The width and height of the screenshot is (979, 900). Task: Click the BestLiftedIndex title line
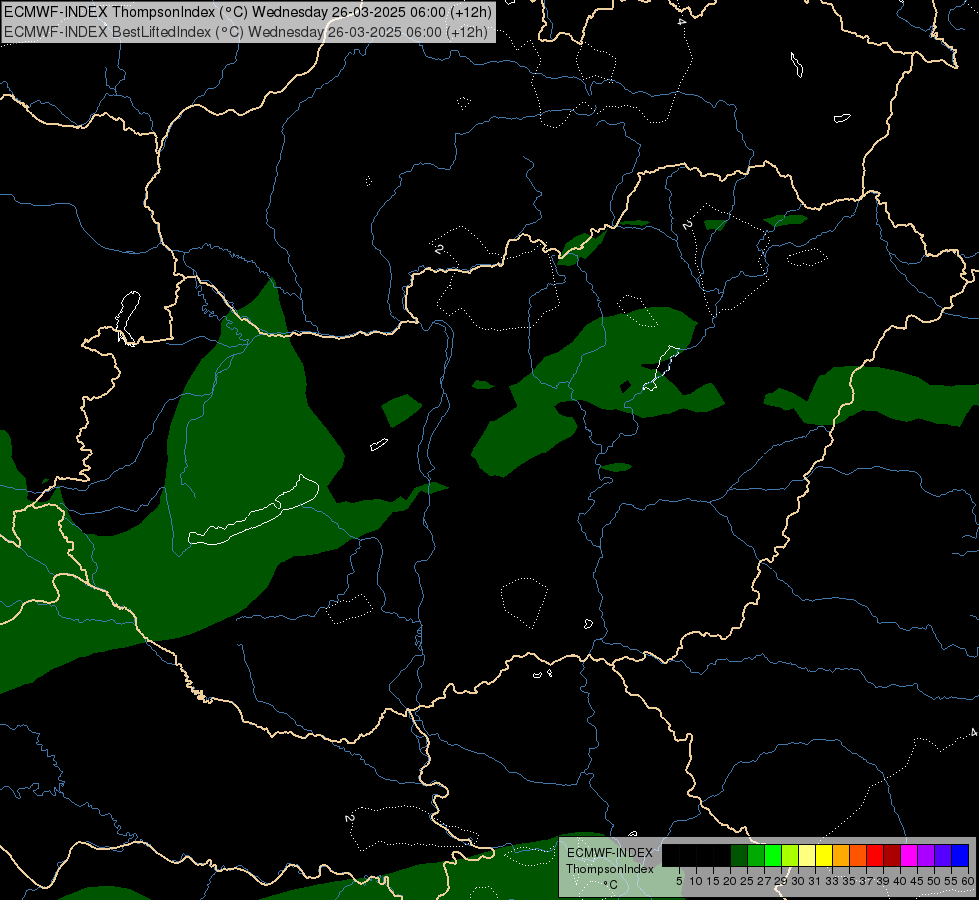[245, 32]
